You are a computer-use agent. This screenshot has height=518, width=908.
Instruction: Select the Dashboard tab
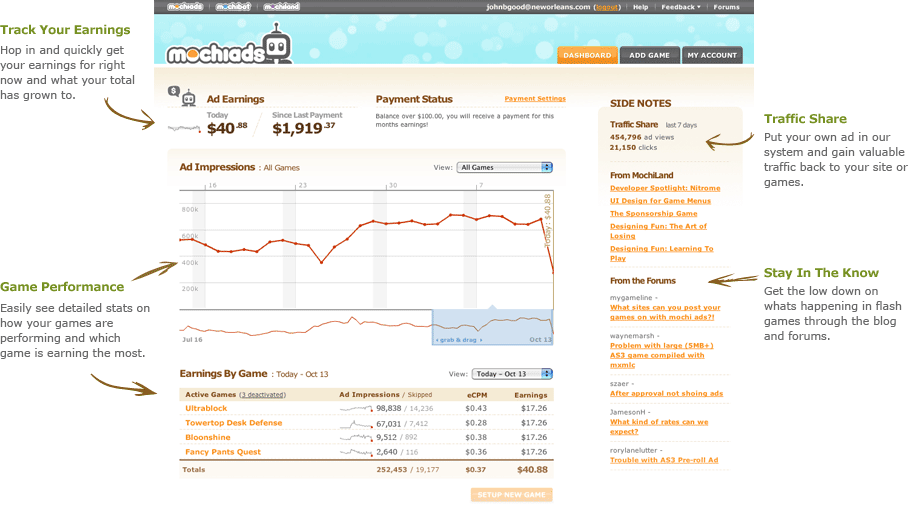click(587, 55)
